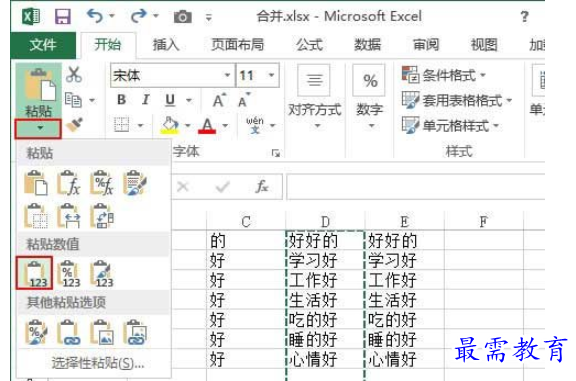The height and width of the screenshot is (381, 576).
Task: Open the borders dropdown arrow
Action: (140, 126)
